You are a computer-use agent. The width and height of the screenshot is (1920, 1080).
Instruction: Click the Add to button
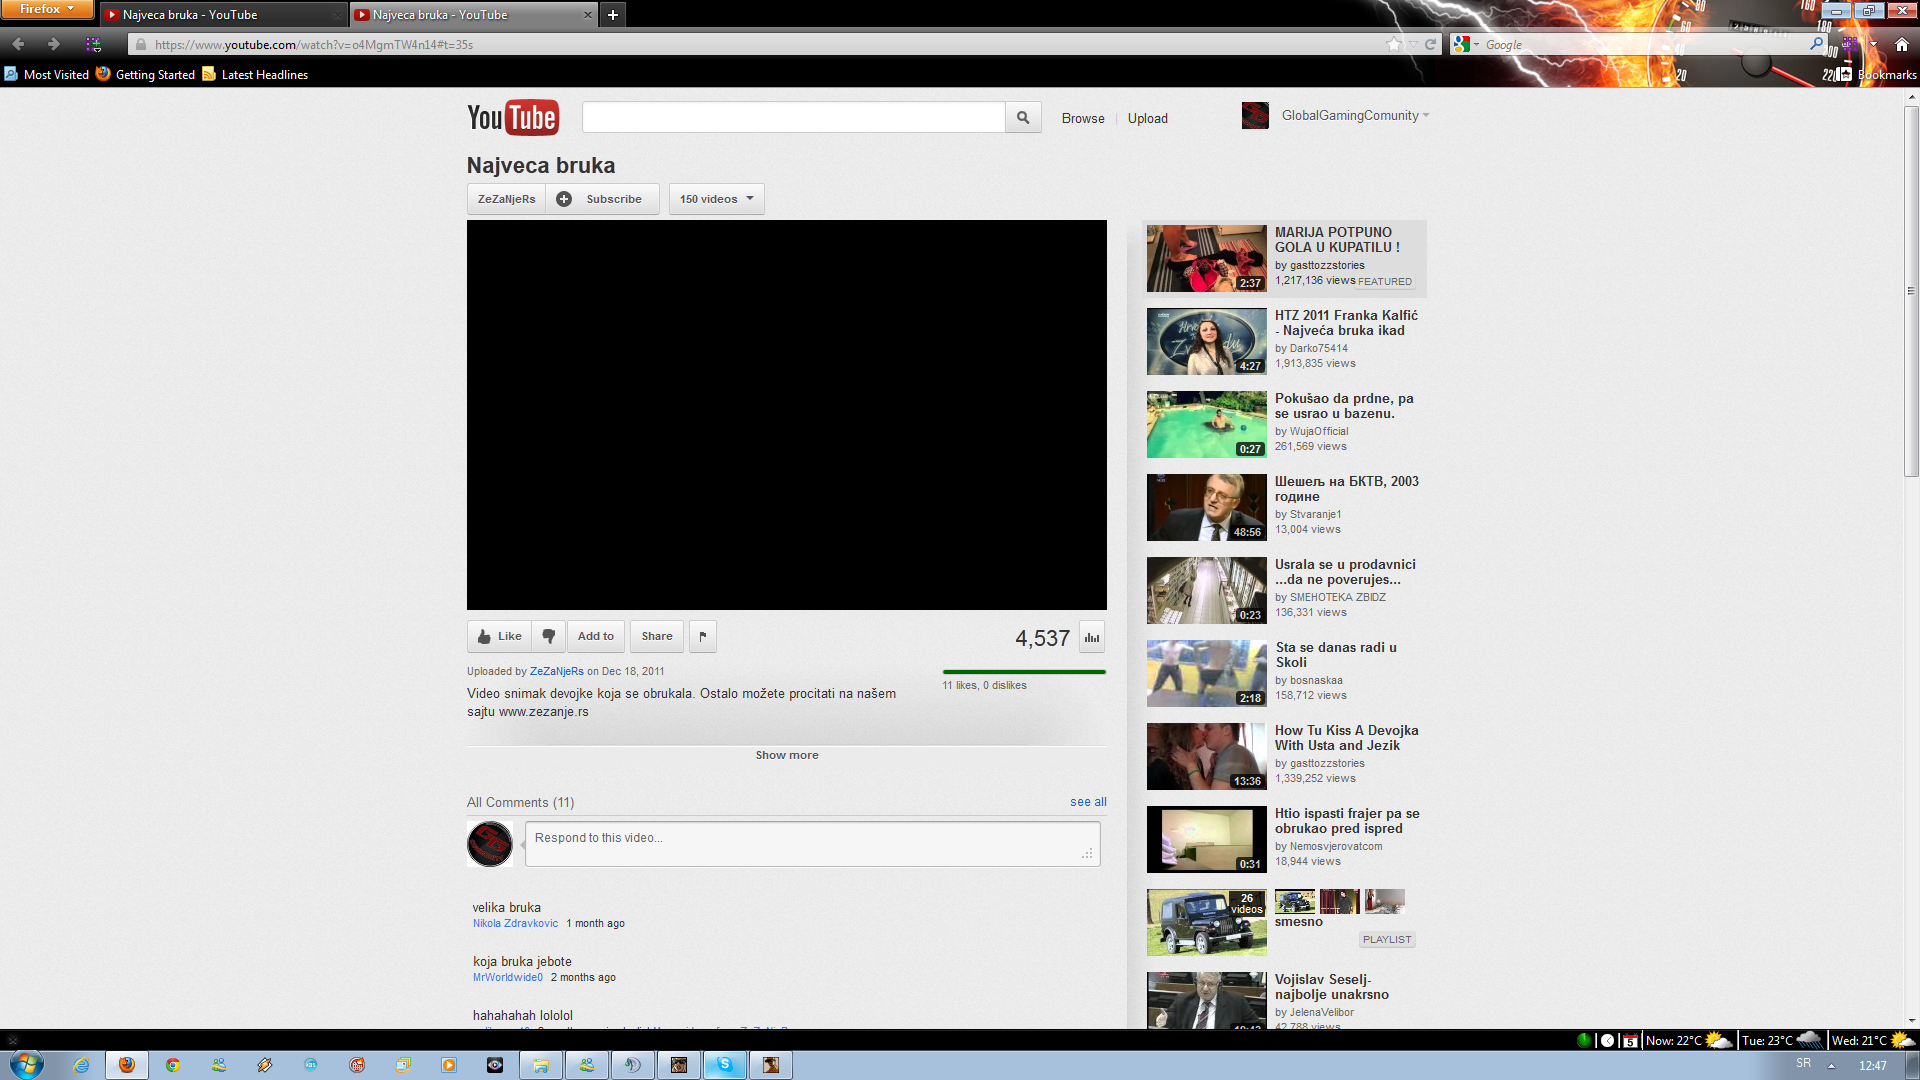(x=596, y=636)
